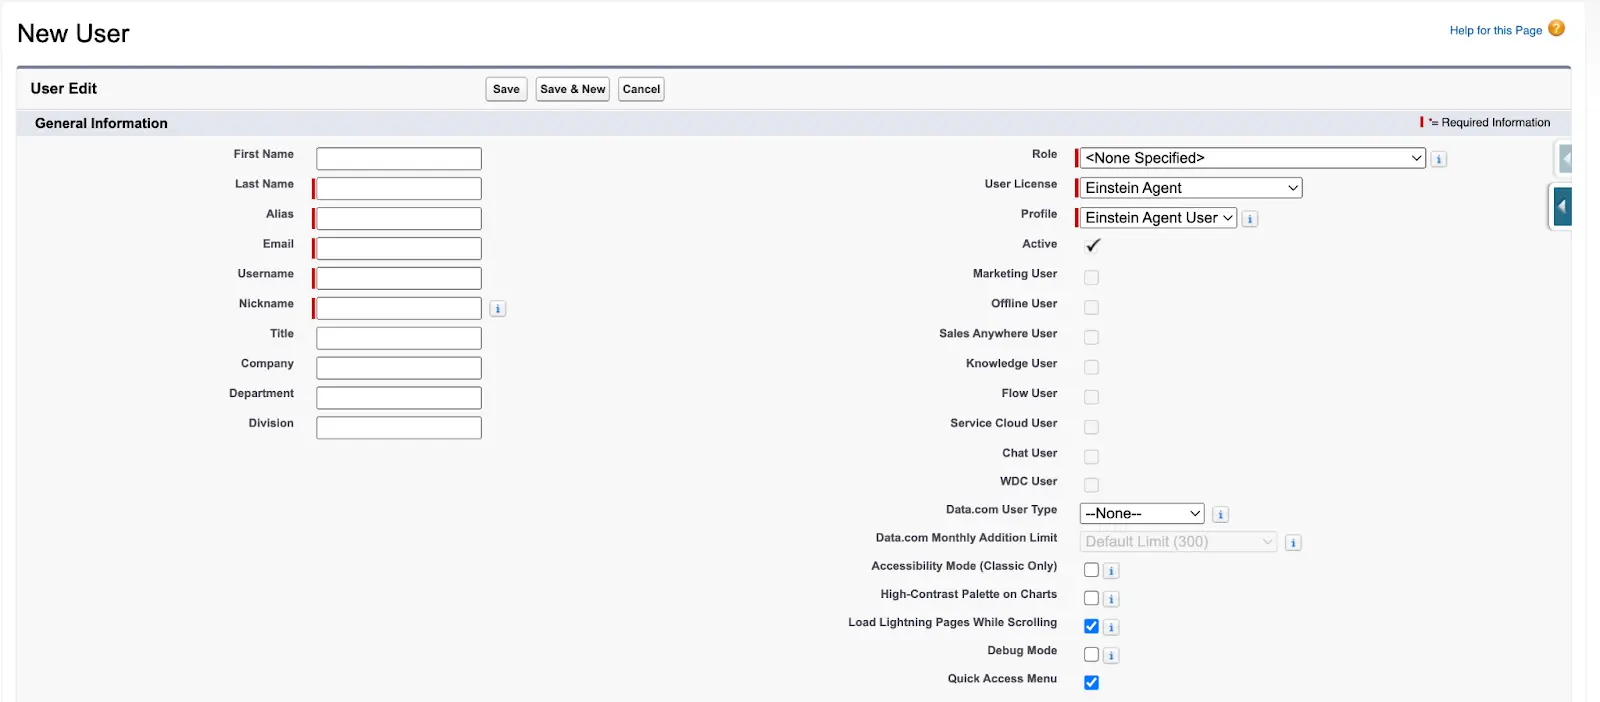
Task: Click the help question mark icon
Action: click(x=1556, y=29)
